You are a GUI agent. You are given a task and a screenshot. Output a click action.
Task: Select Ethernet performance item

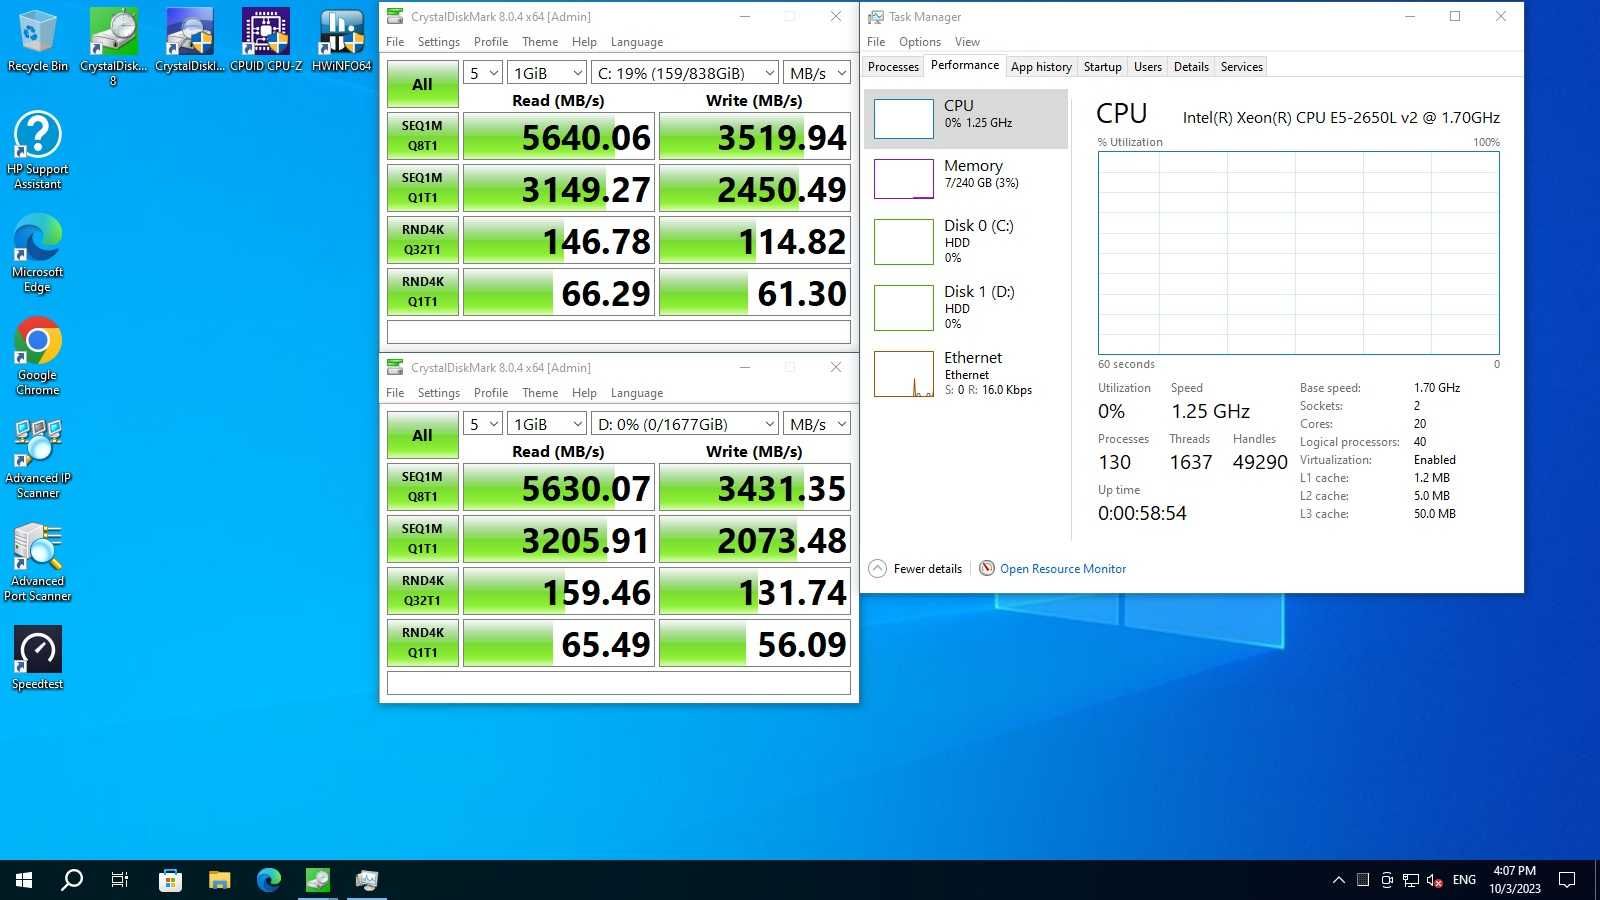pos(966,373)
